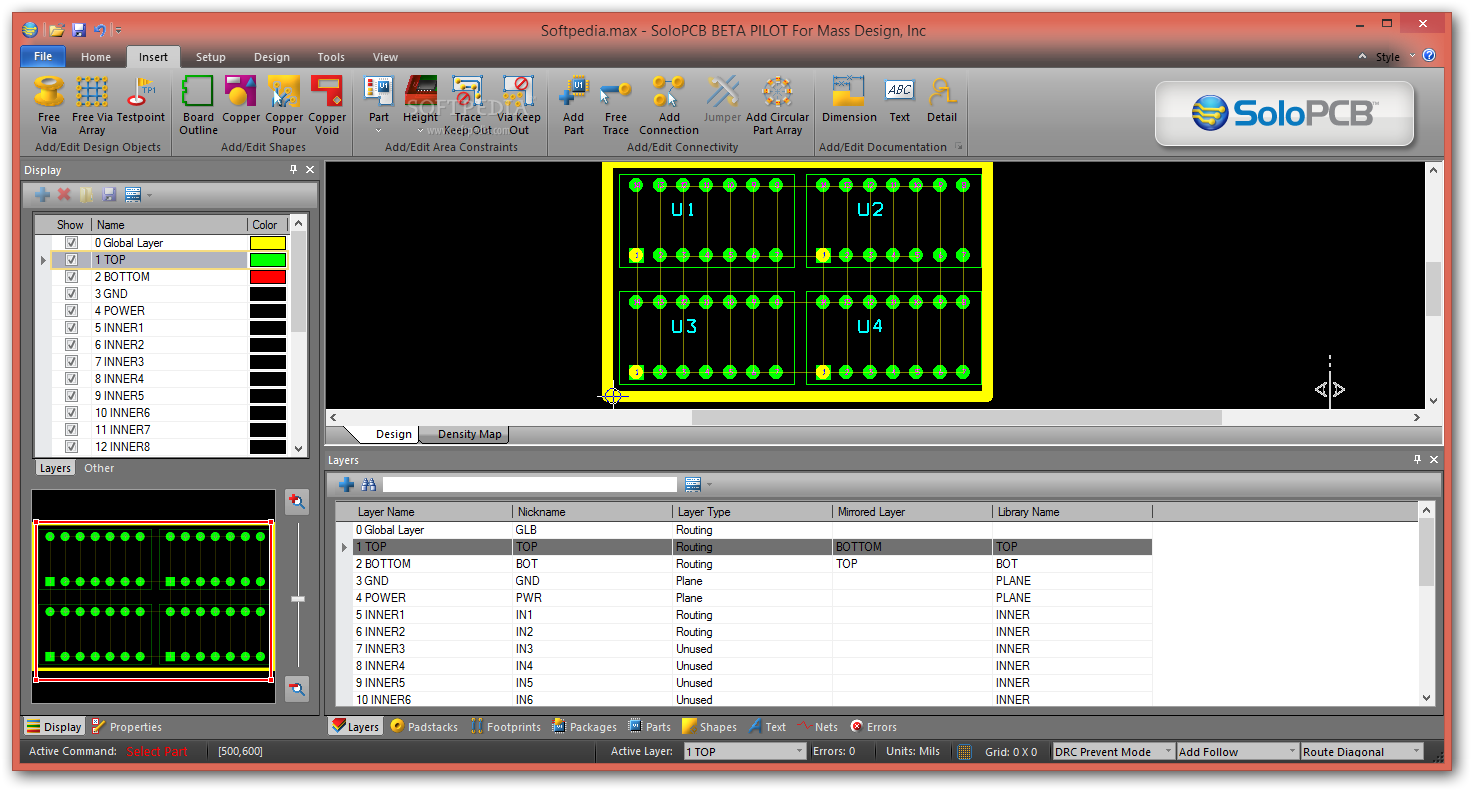This screenshot has width=1472, height=791.
Task: Choose the Board Outline shape tool
Action: (x=198, y=106)
